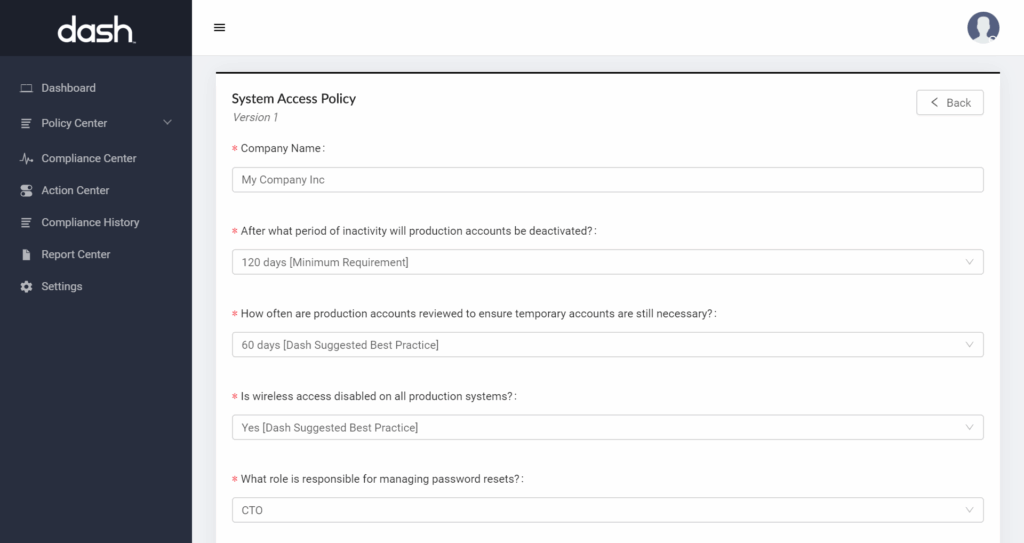
Task: Open the user profile avatar
Action: click(982, 28)
